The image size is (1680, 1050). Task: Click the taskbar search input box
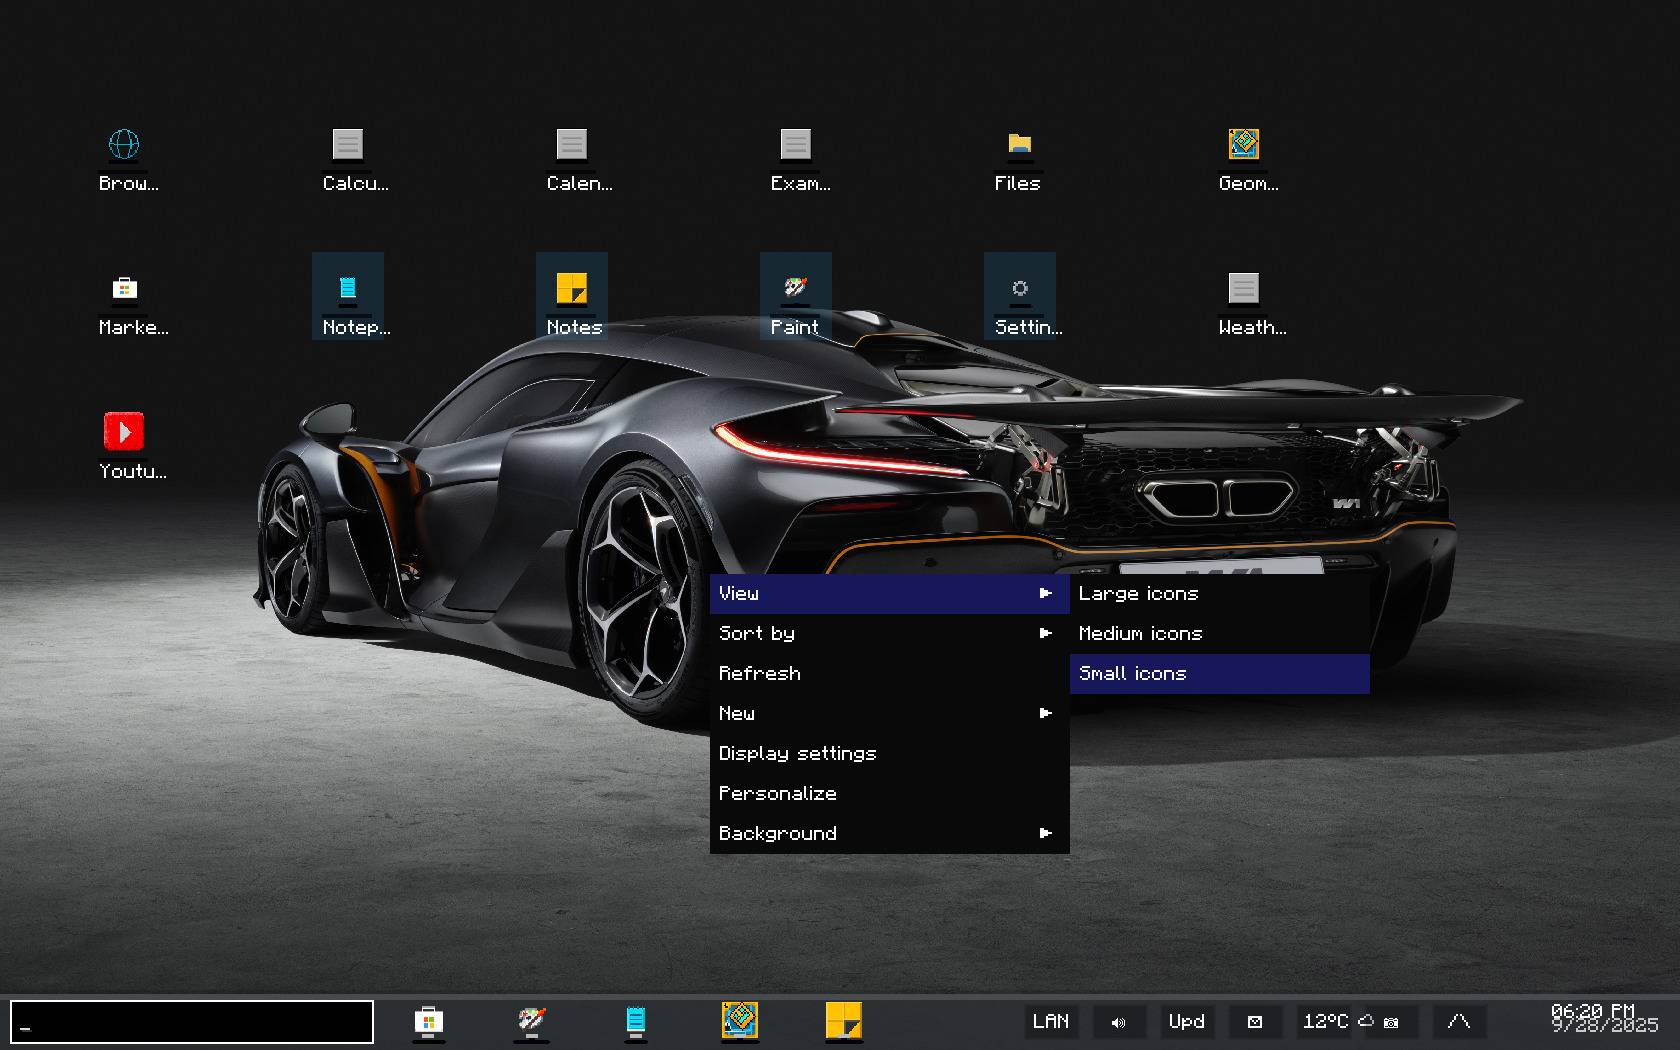[x=192, y=1022]
